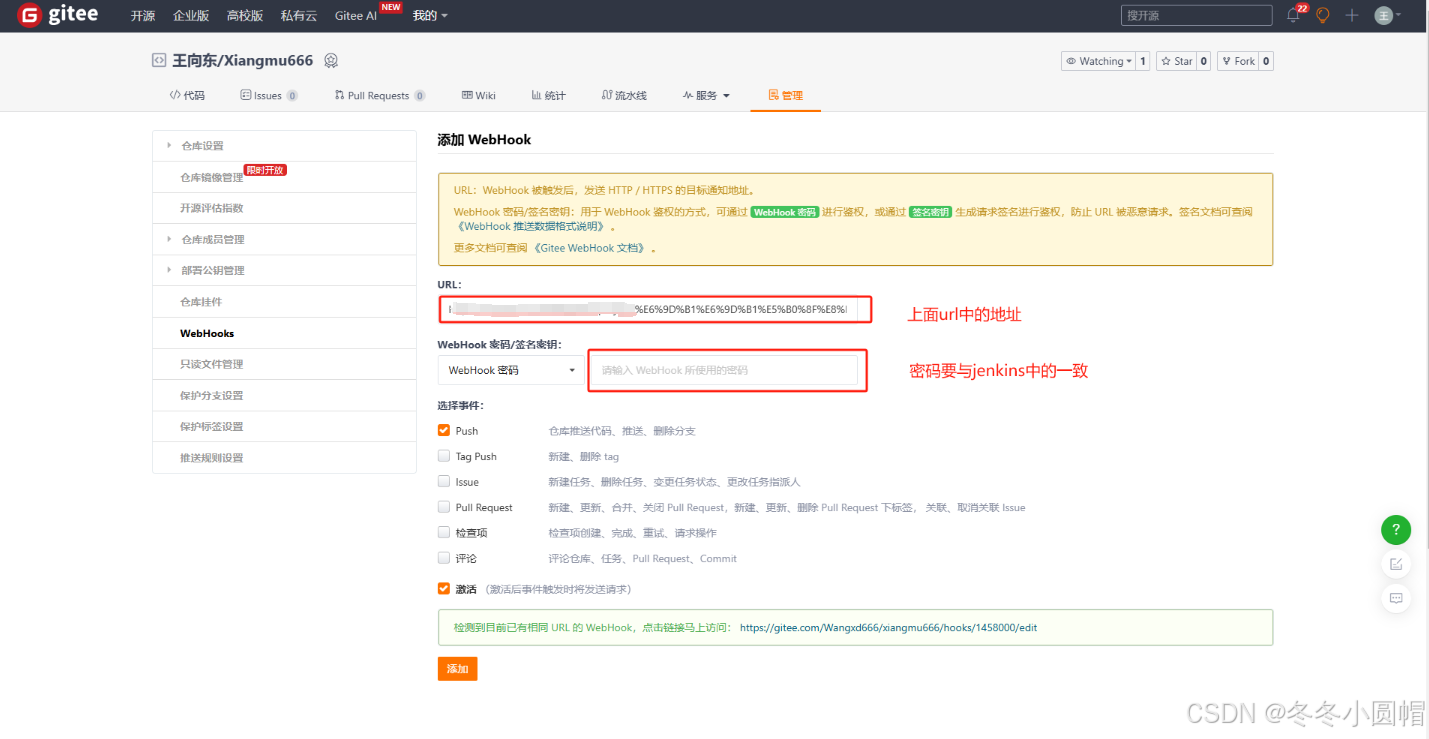
Task: Switch to the Wiki tab
Action: (x=479, y=95)
